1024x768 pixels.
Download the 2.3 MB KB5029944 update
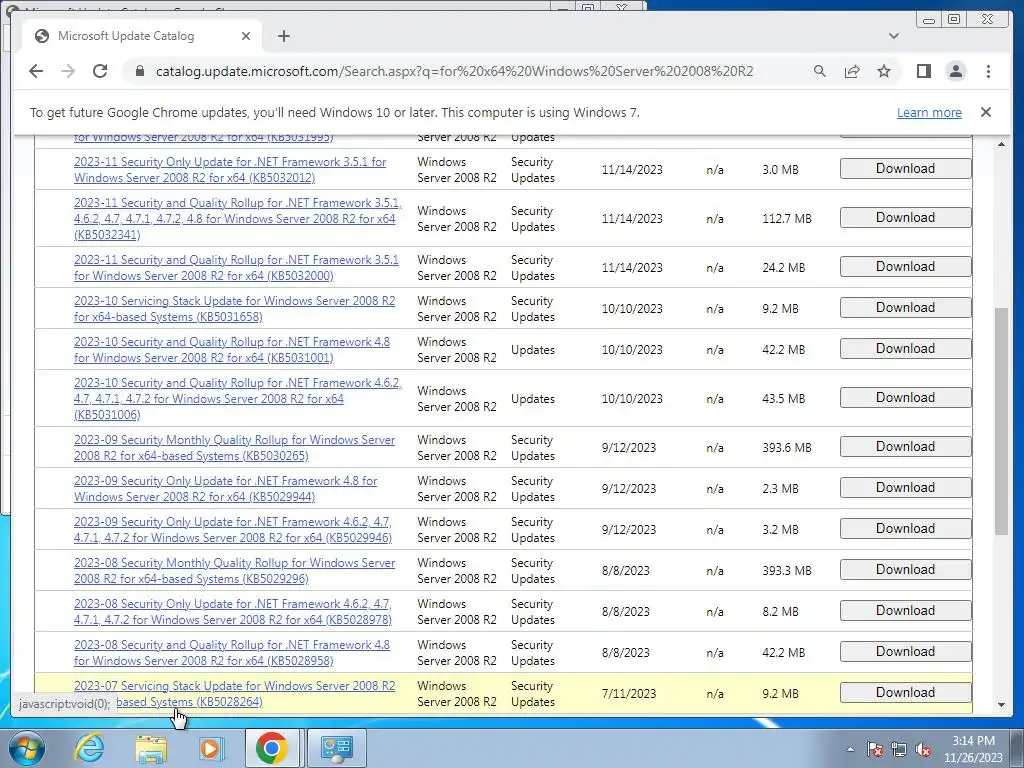pyautogui.click(x=905, y=488)
